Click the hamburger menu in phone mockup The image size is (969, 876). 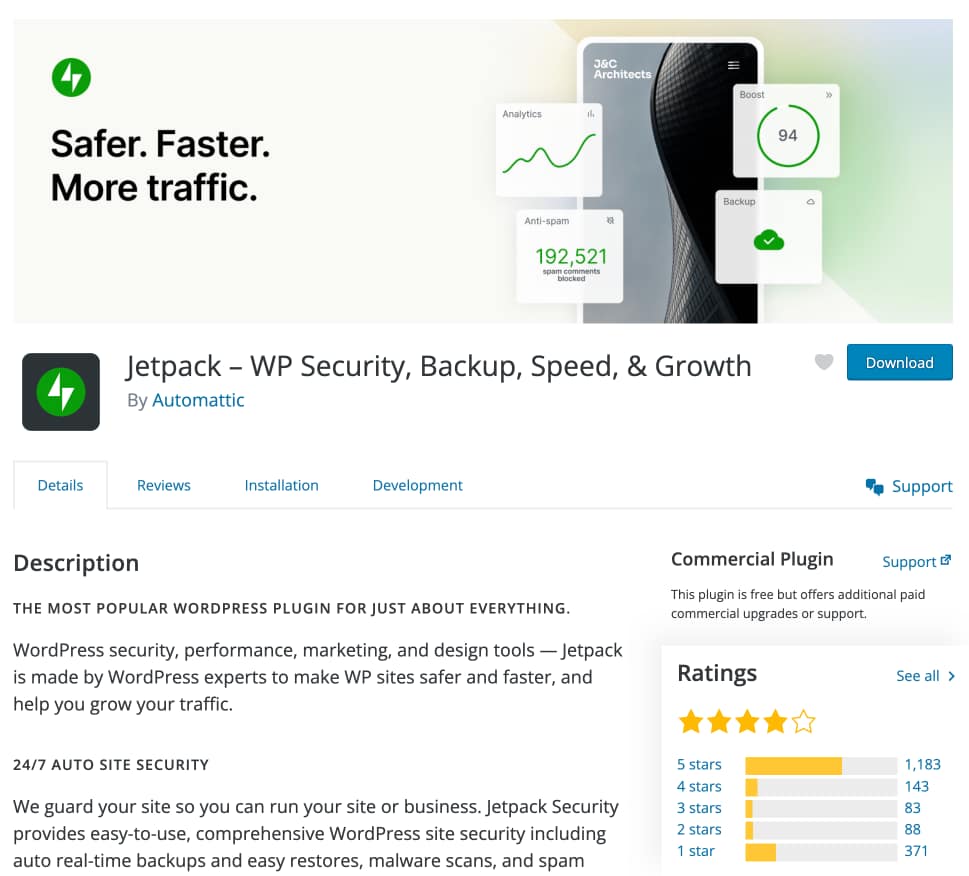734,65
